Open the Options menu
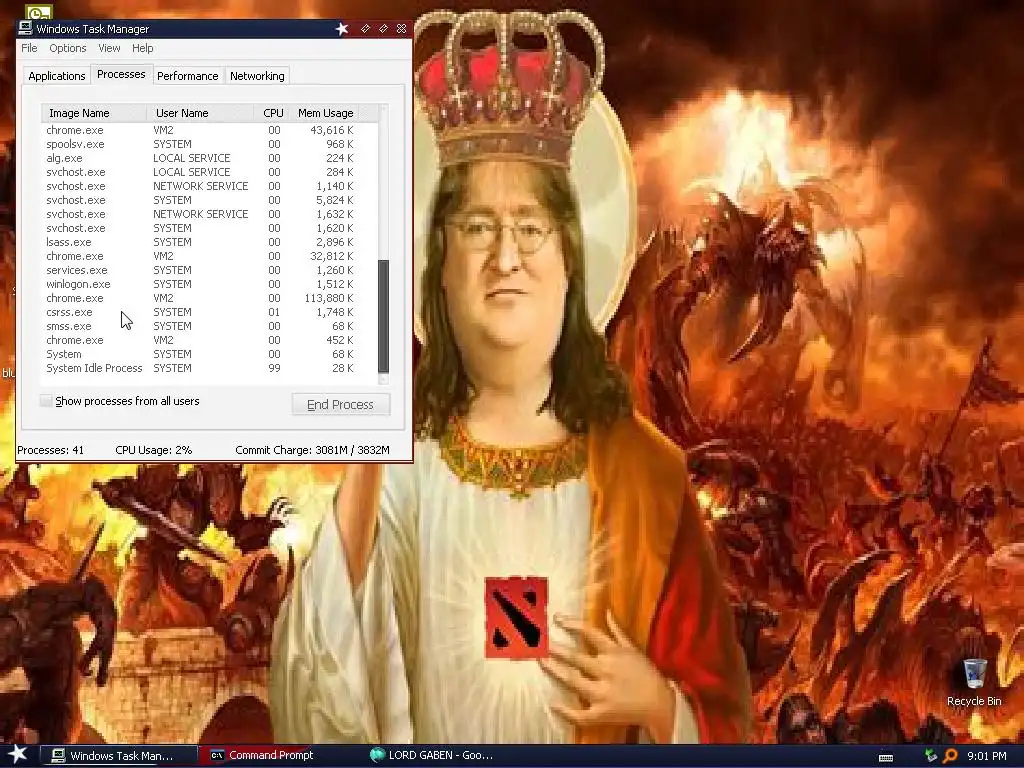The height and width of the screenshot is (768, 1024). [68, 48]
